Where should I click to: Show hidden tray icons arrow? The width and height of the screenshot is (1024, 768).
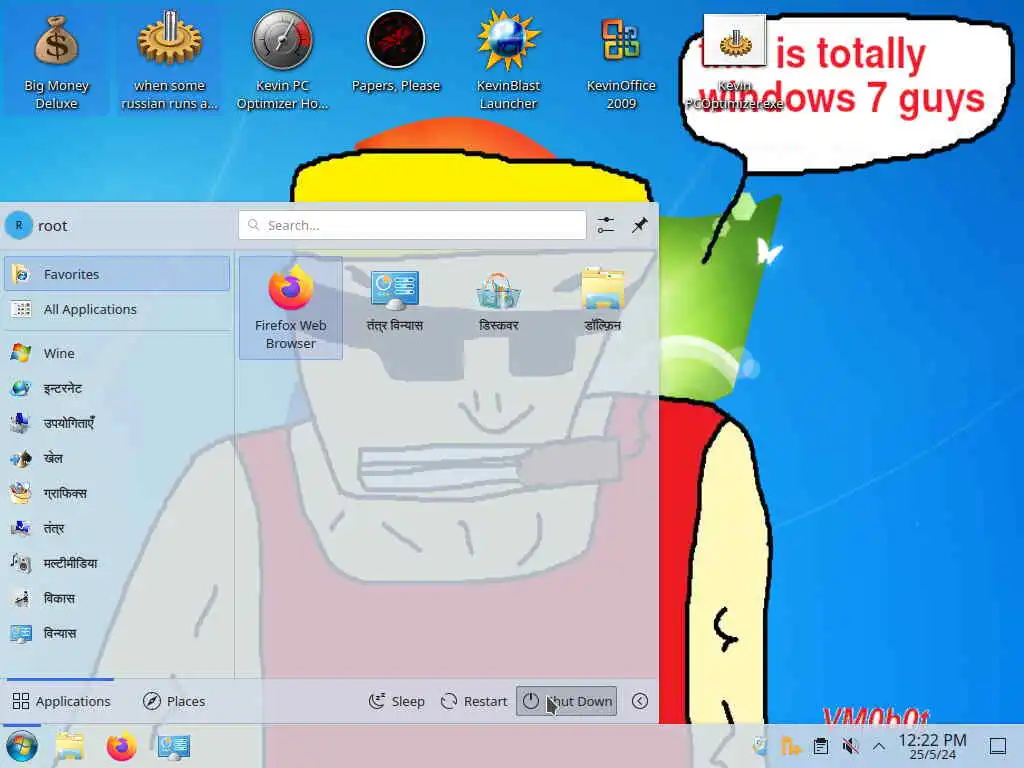pyautogui.click(x=879, y=746)
